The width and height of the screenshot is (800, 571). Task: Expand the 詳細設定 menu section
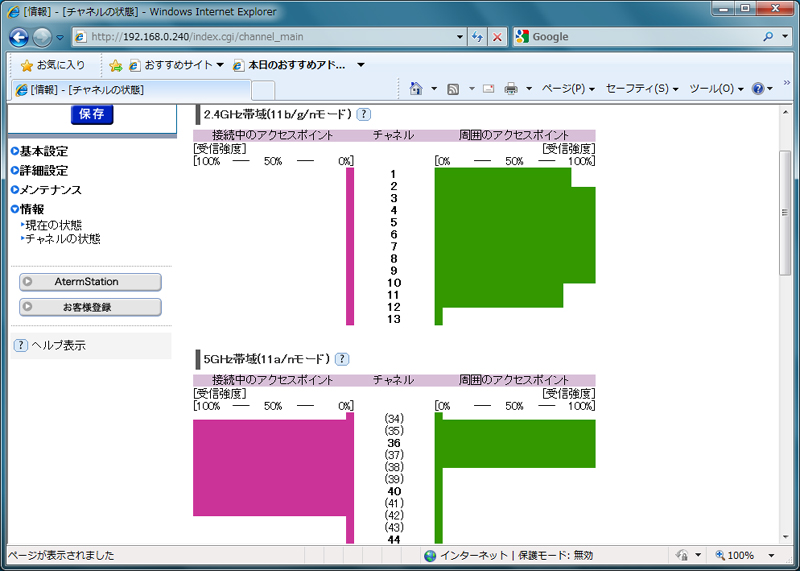[40, 170]
